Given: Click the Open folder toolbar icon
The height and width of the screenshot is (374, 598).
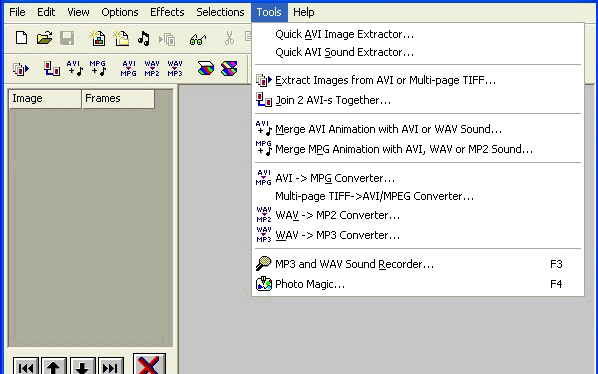Looking at the screenshot, I should 44,38.
